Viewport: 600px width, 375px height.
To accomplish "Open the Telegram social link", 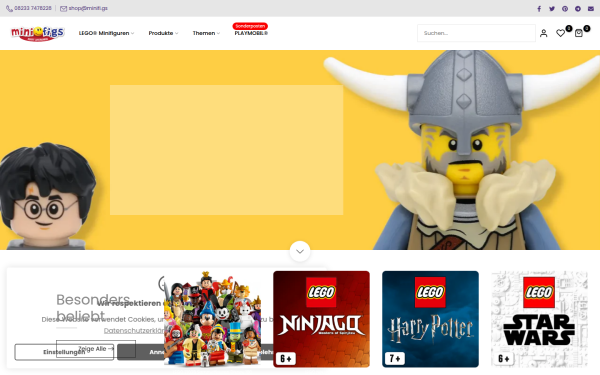I will pos(578,8).
